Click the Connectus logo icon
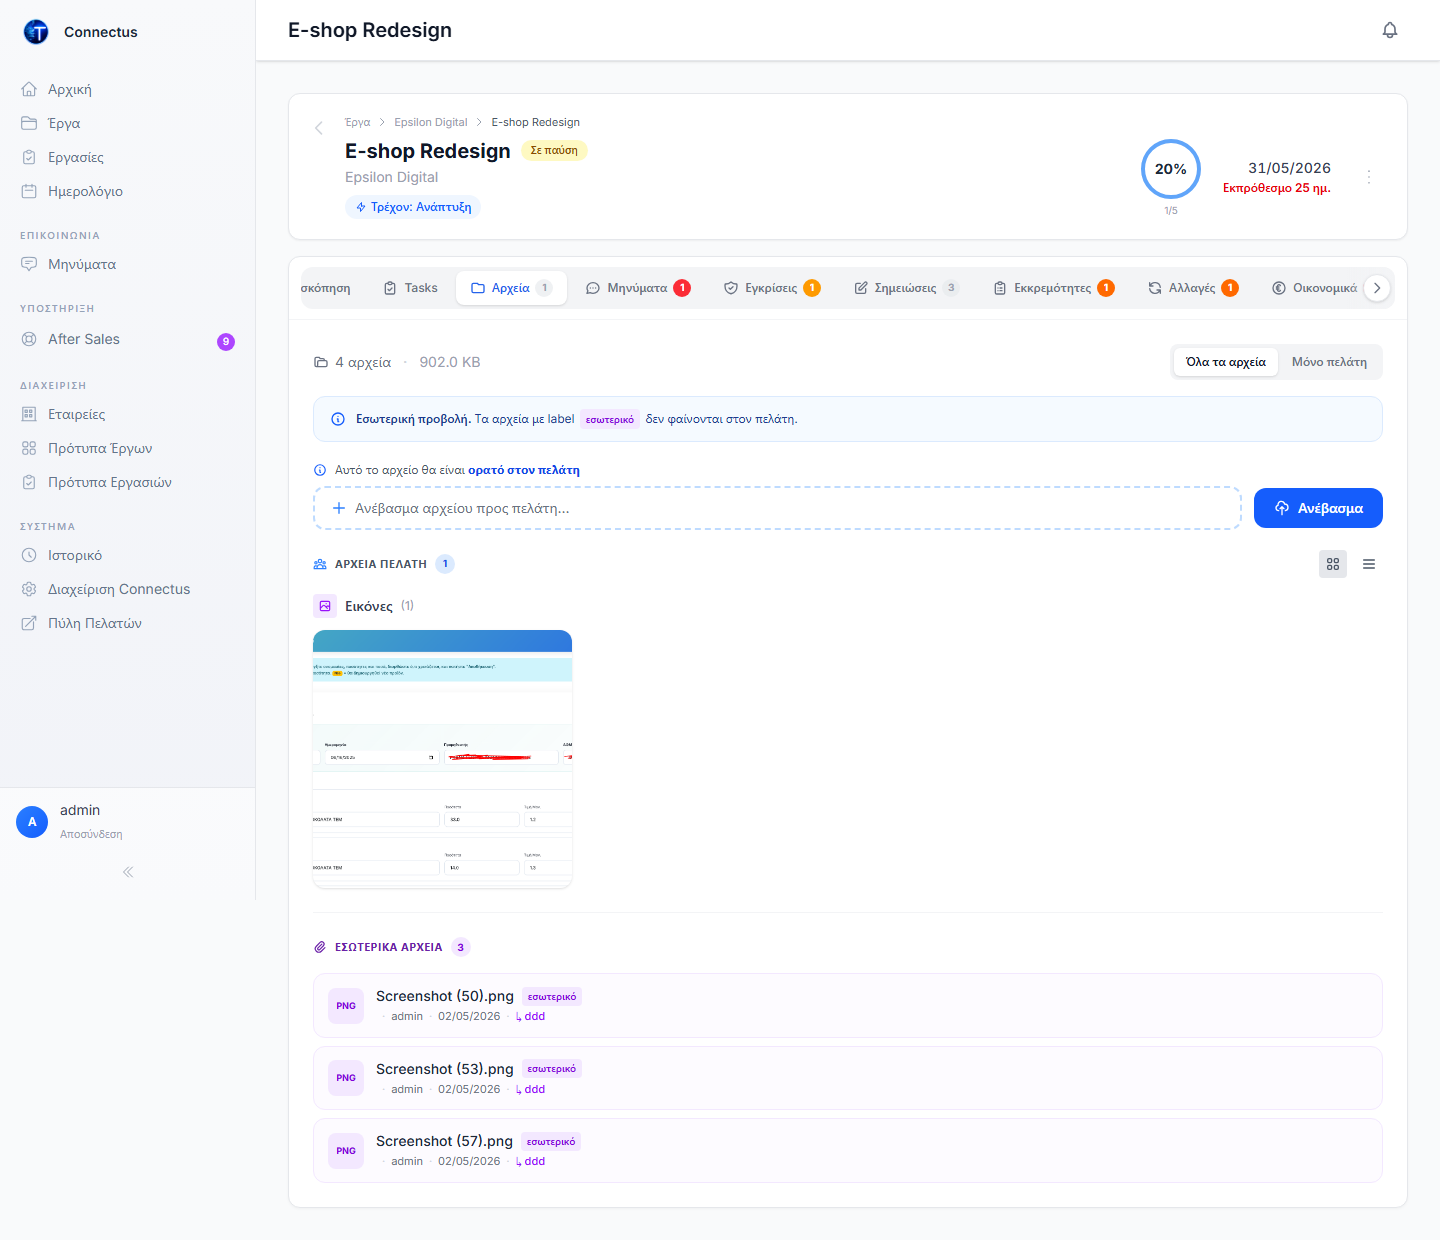 (x=36, y=32)
